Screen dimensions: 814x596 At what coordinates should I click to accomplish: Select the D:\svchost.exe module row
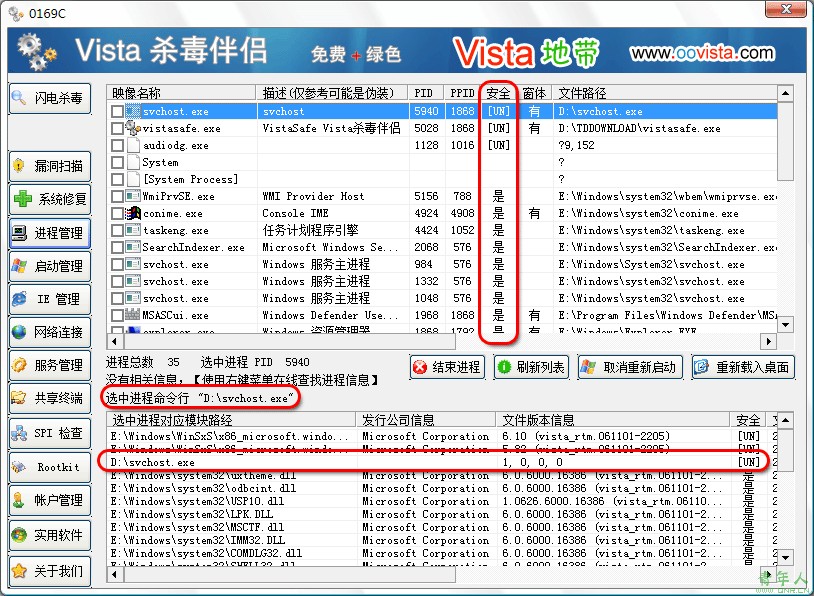click(442, 462)
